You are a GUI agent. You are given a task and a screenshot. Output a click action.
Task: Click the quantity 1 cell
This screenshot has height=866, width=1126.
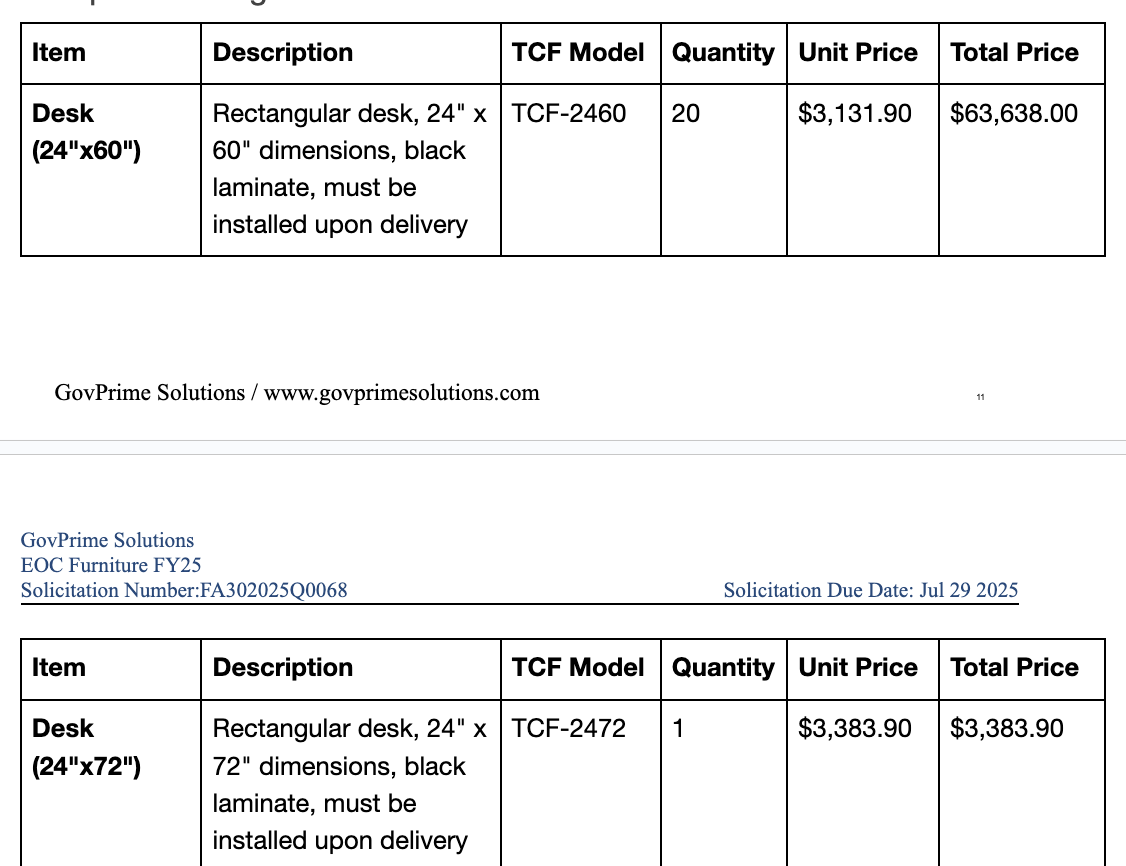[723, 783]
